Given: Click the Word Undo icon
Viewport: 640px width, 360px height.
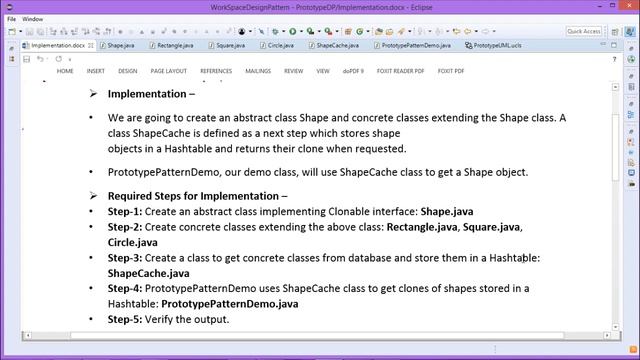Looking at the screenshot, I should (x=40, y=59).
